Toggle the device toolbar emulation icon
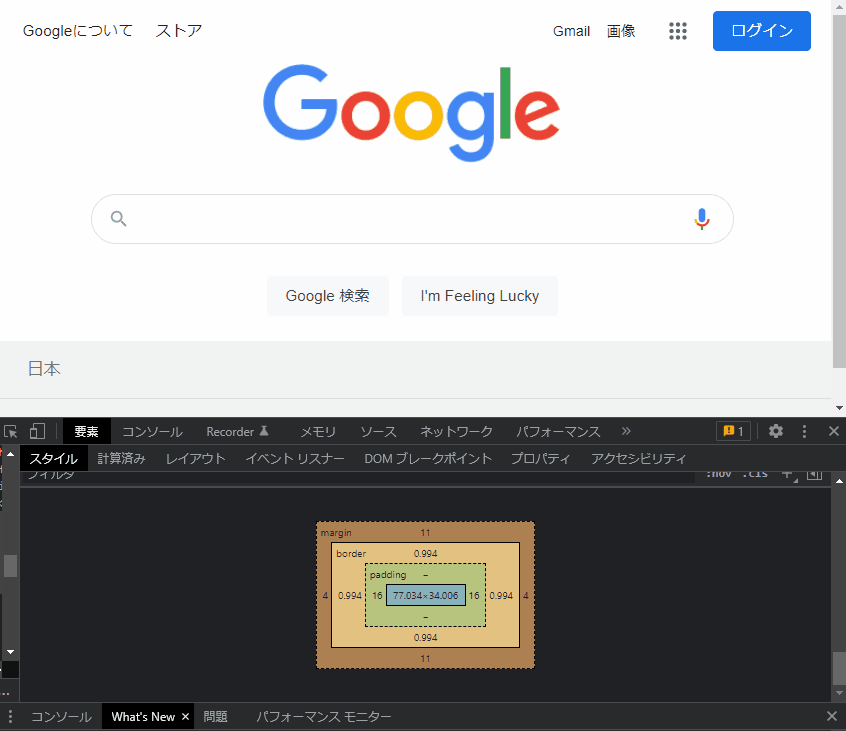This screenshot has height=731, width=846. point(37,431)
